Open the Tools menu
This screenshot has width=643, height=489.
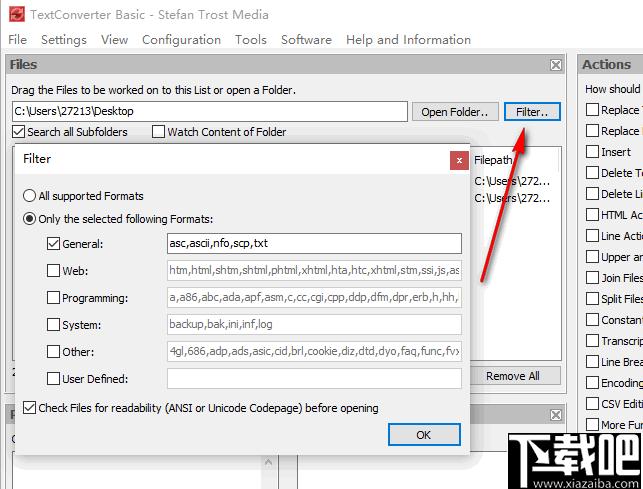251,40
